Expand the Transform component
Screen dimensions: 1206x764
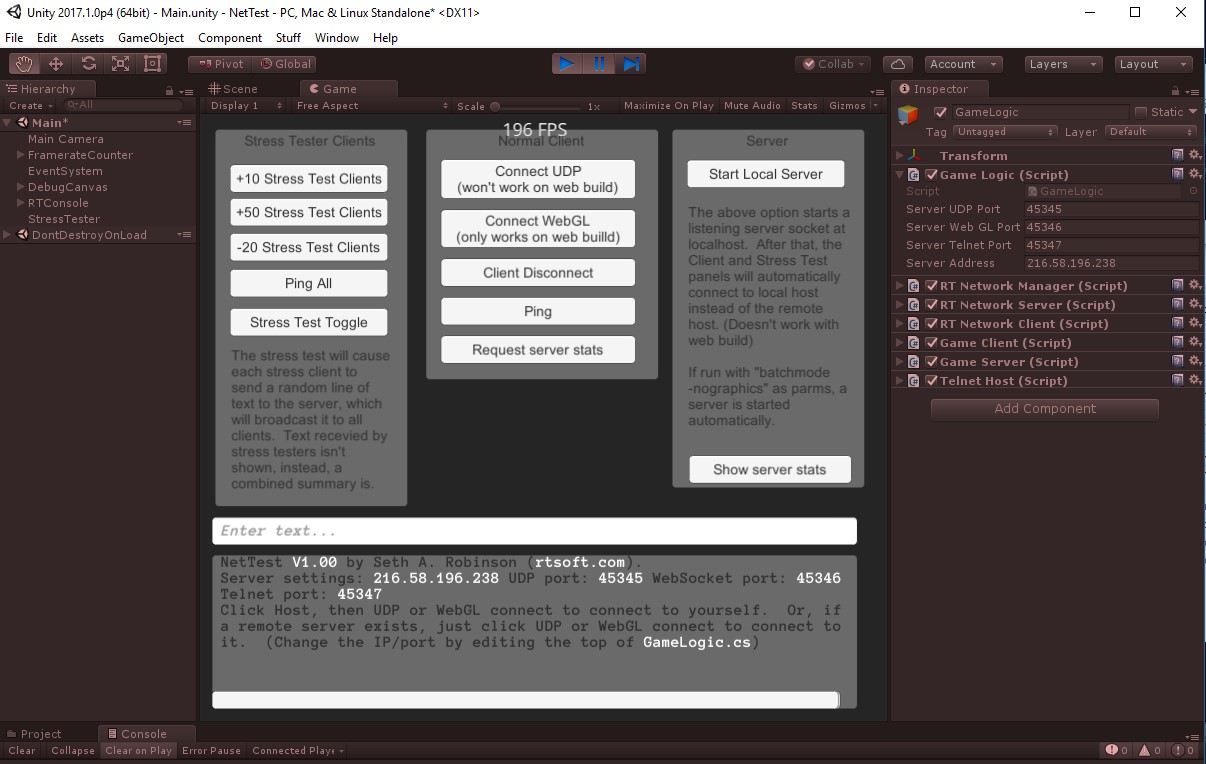900,156
